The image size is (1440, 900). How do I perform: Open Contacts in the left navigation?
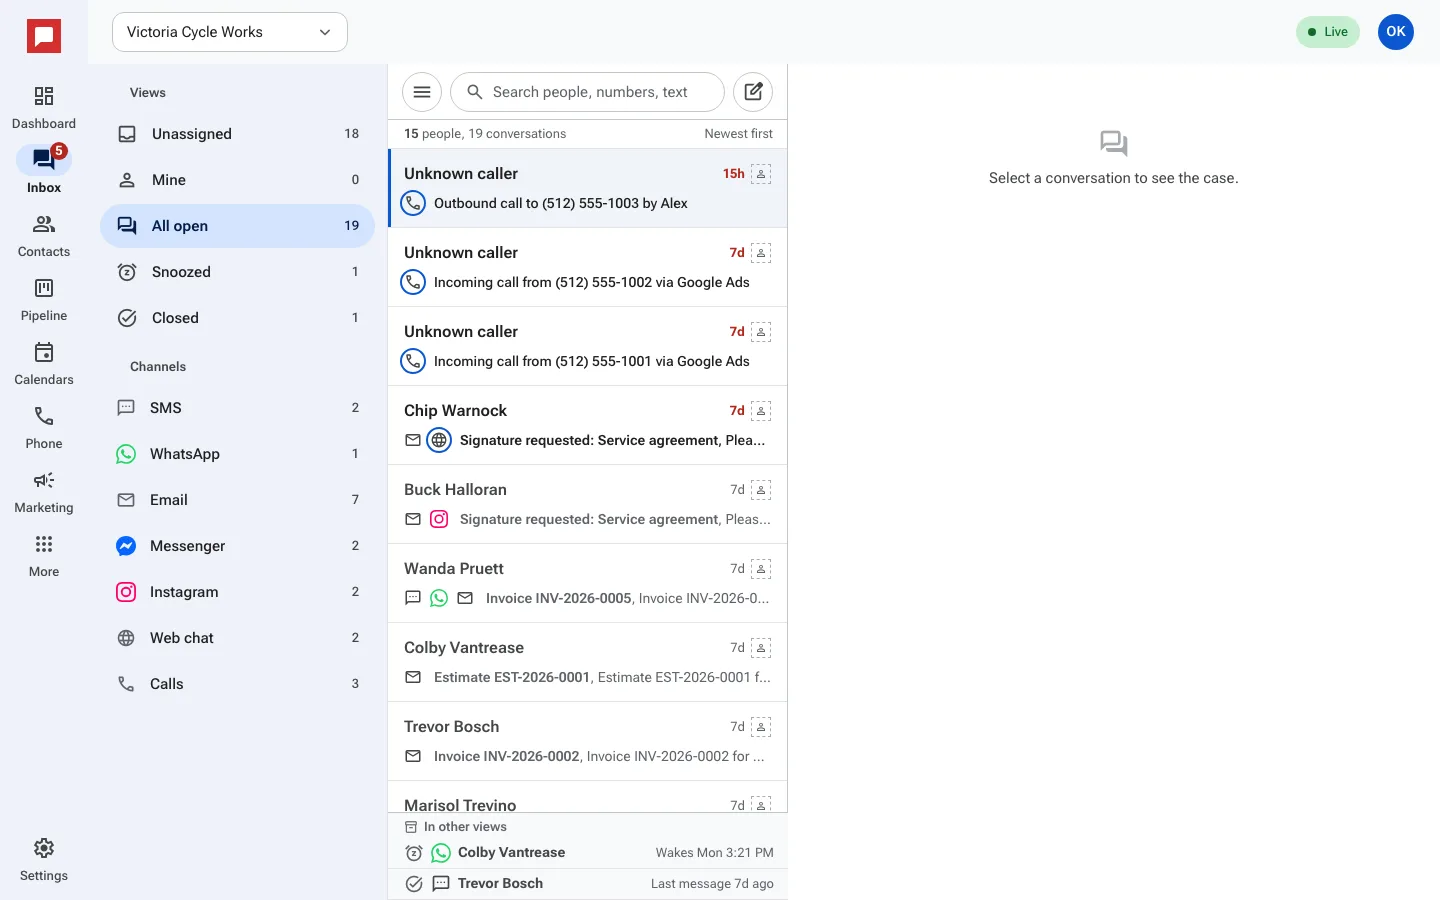(44, 236)
